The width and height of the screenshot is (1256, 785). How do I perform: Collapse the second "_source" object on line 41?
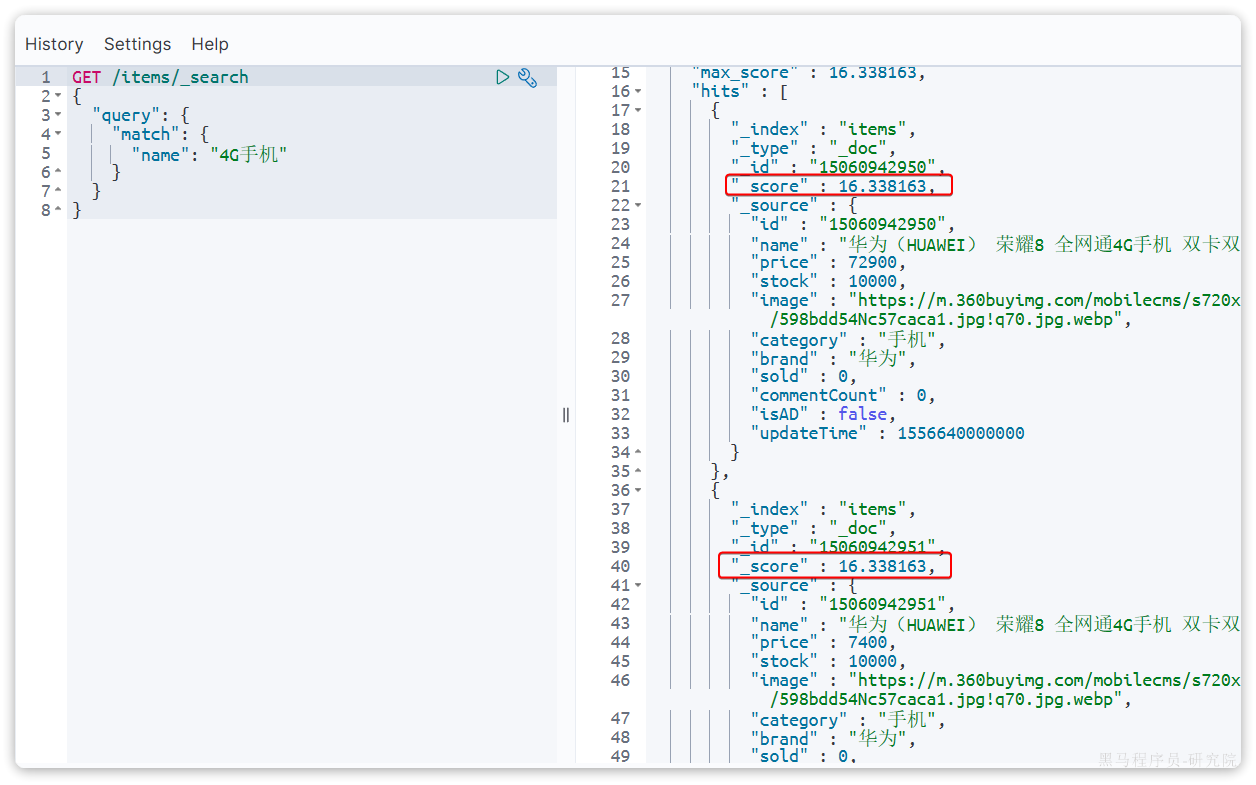(637, 585)
